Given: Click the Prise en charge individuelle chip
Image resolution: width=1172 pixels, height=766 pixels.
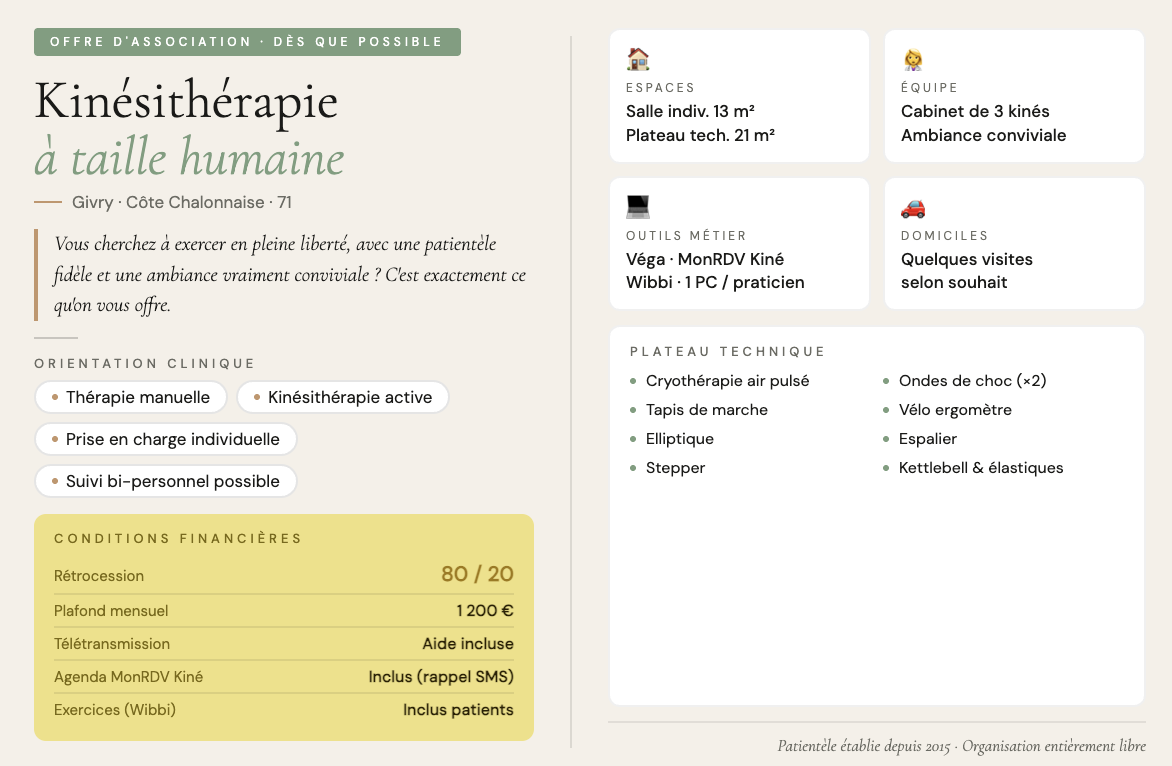Looking at the screenshot, I should (166, 439).
